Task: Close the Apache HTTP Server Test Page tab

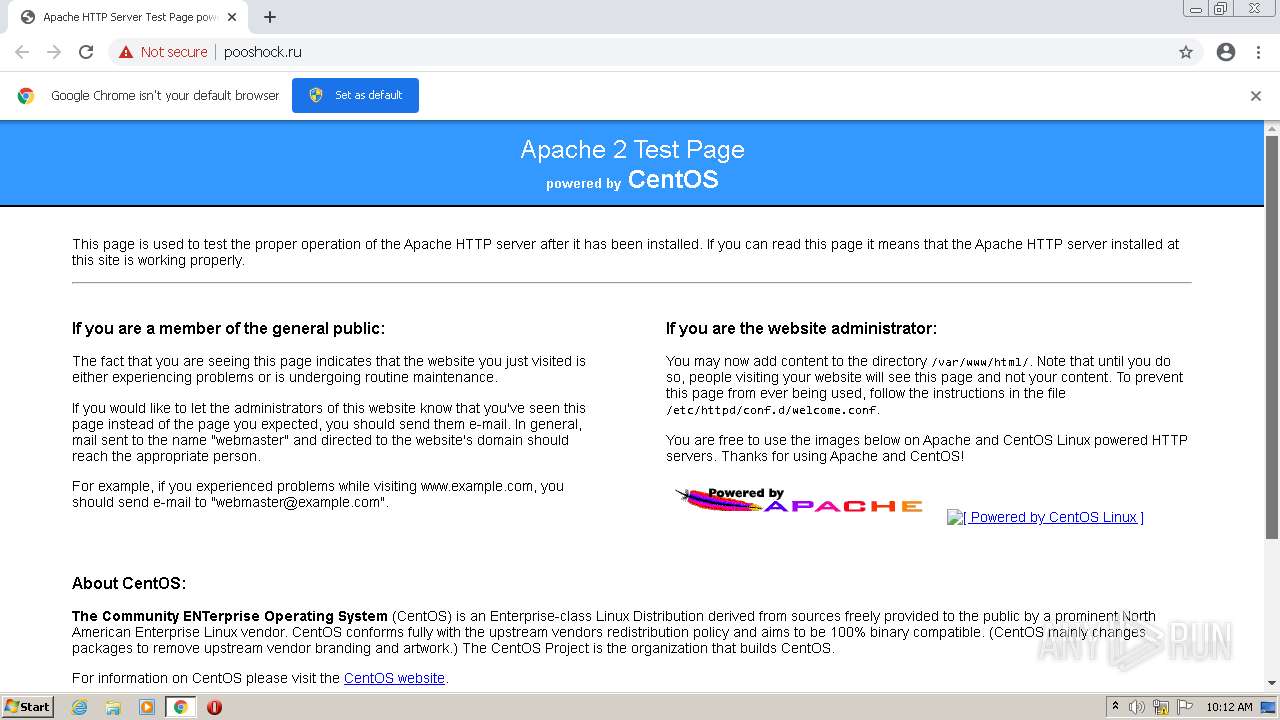Action: [232, 17]
